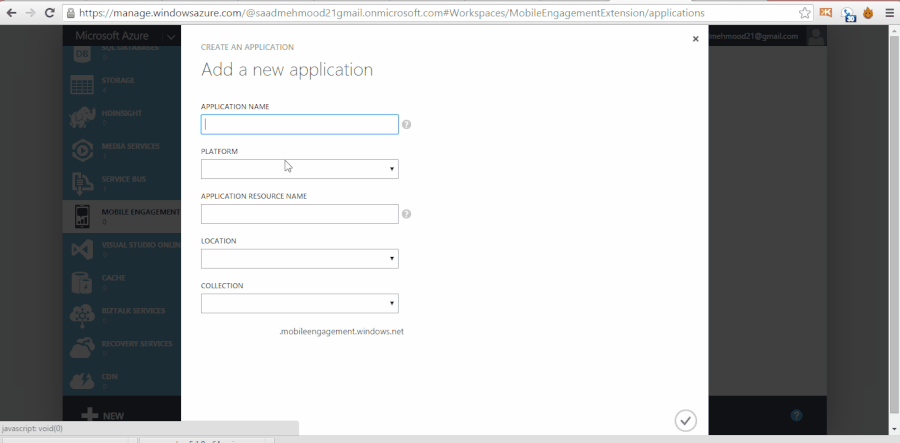Confirm with the checkmark button
Viewport: 900px width, 443px height.
pos(685,421)
